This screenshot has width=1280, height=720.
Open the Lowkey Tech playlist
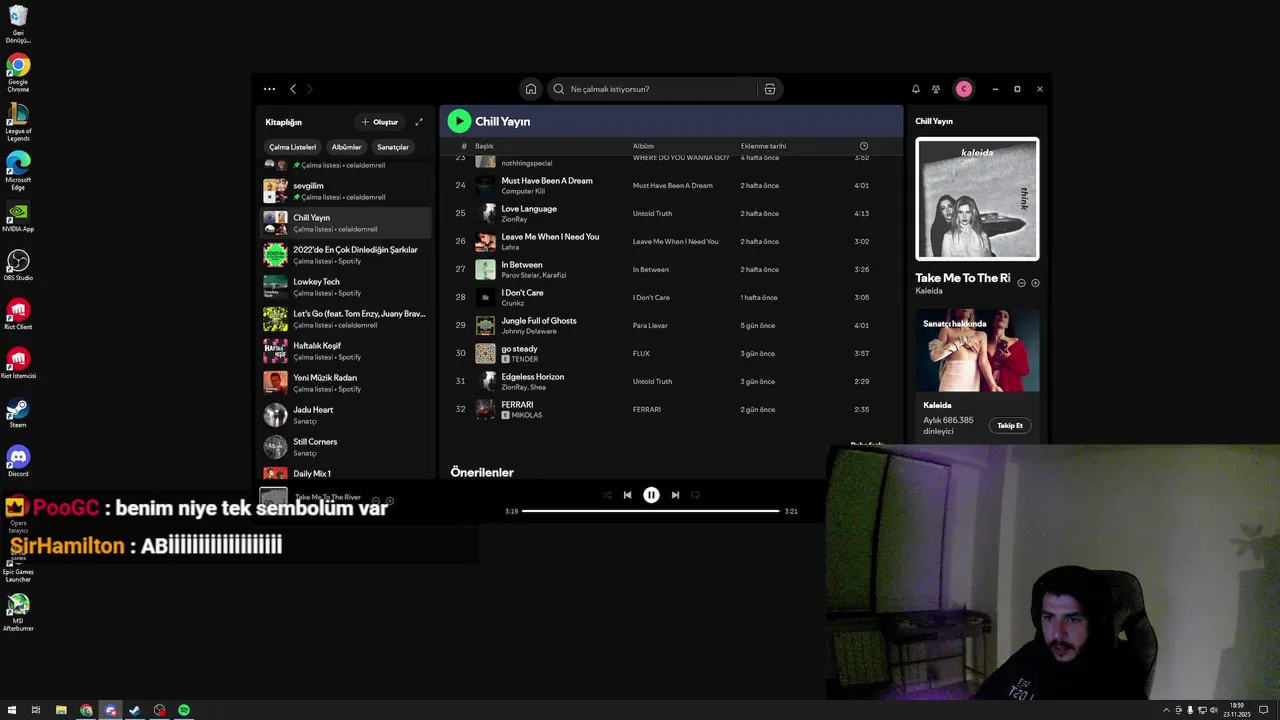(346, 287)
